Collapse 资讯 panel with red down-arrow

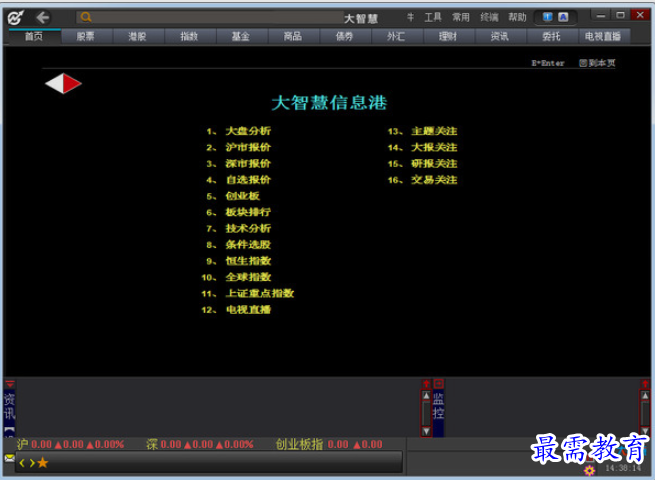(x=10, y=383)
